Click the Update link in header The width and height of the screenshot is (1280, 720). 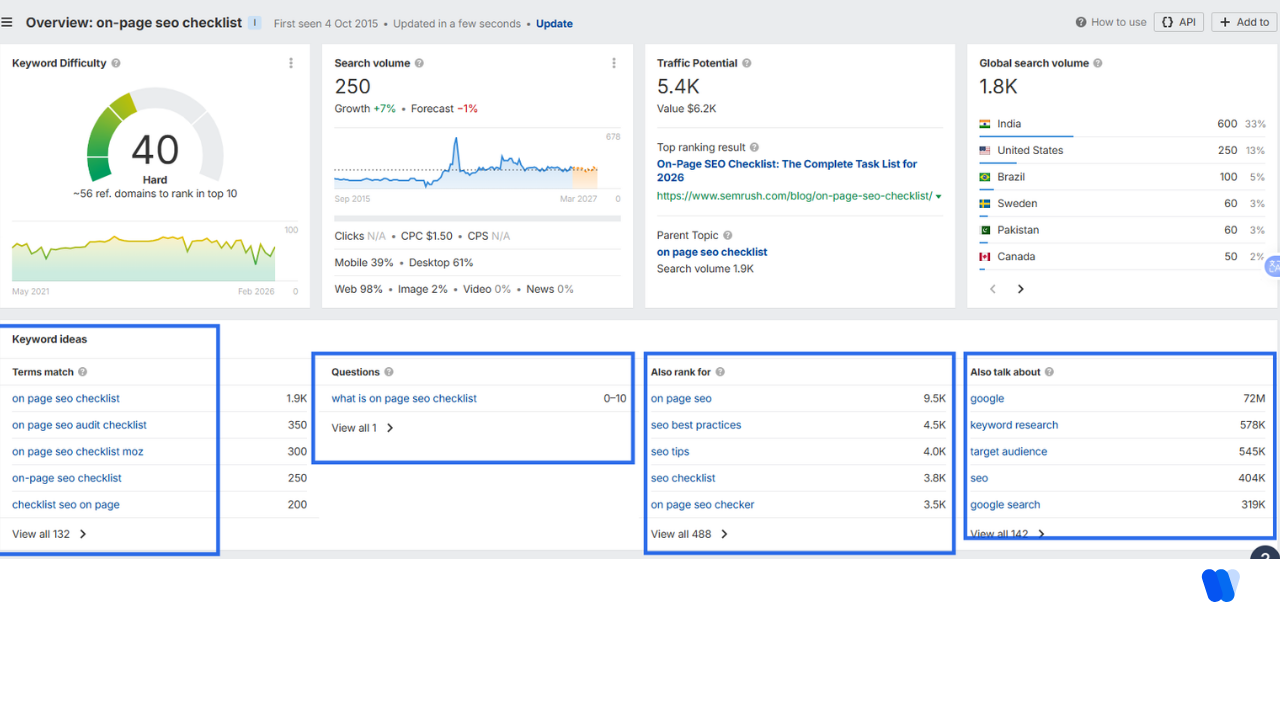(x=554, y=23)
